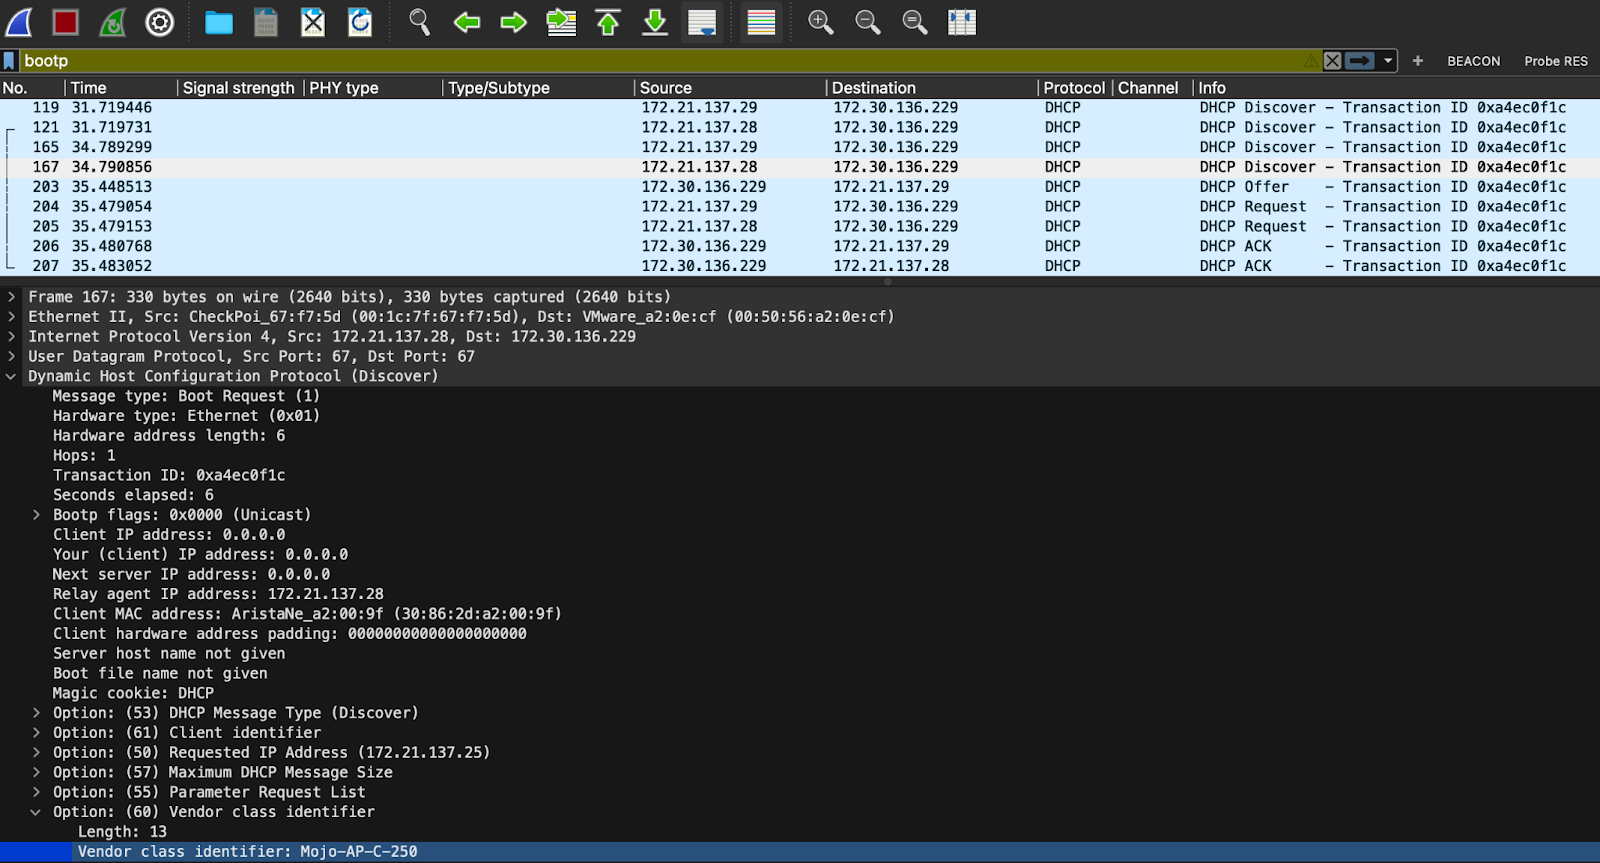Collapse Dynamic Host Configuration Protocol node
The image size is (1600, 863).
11,377
